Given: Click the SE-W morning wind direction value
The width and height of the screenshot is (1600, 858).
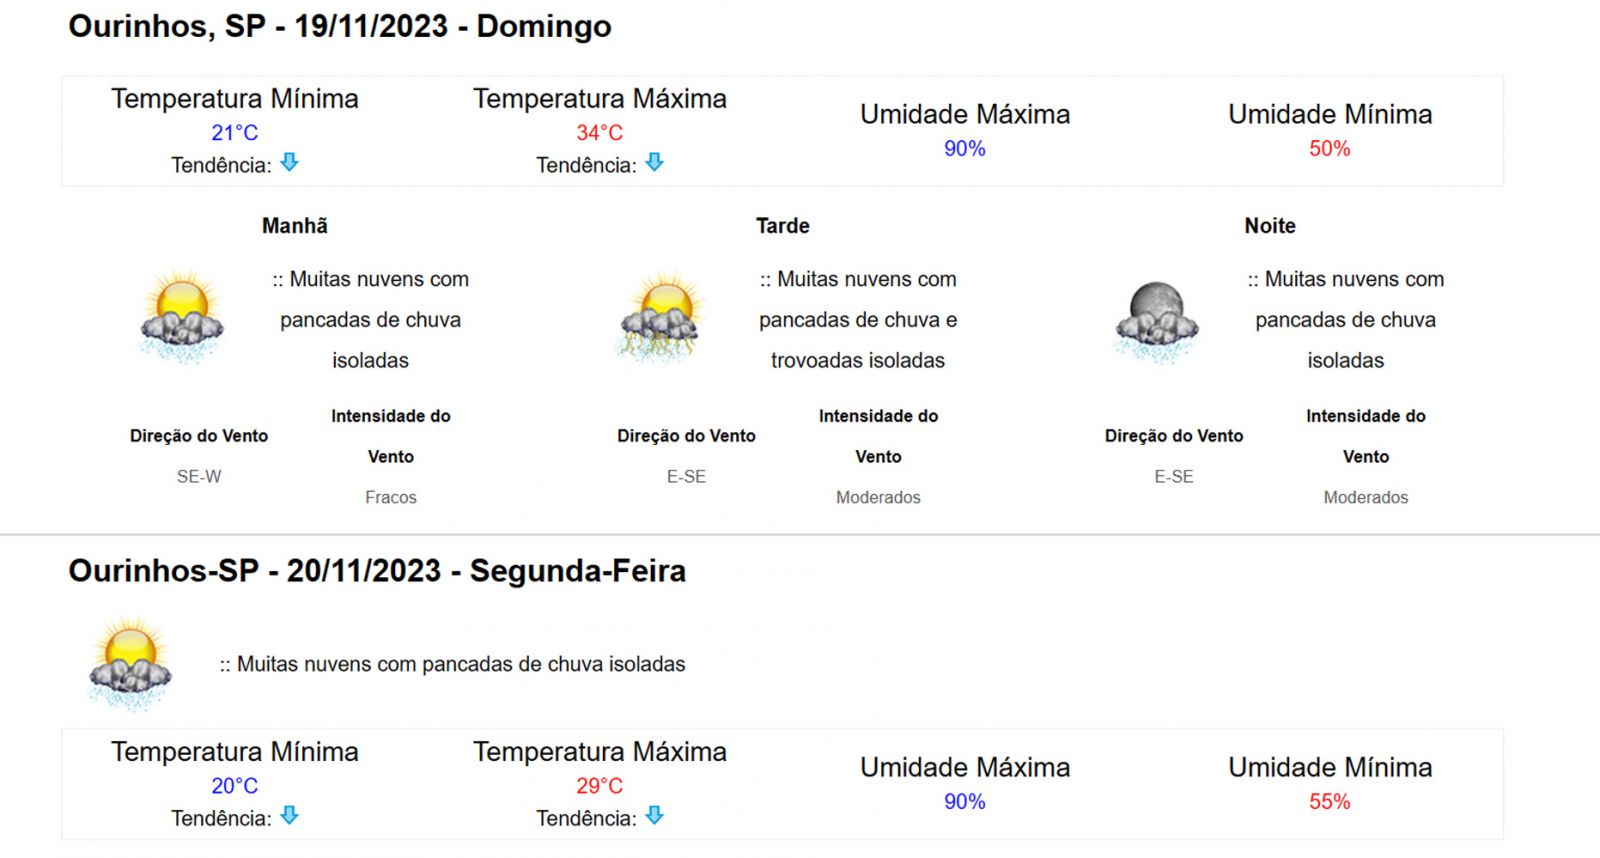Looking at the screenshot, I should click(x=199, y=477).
